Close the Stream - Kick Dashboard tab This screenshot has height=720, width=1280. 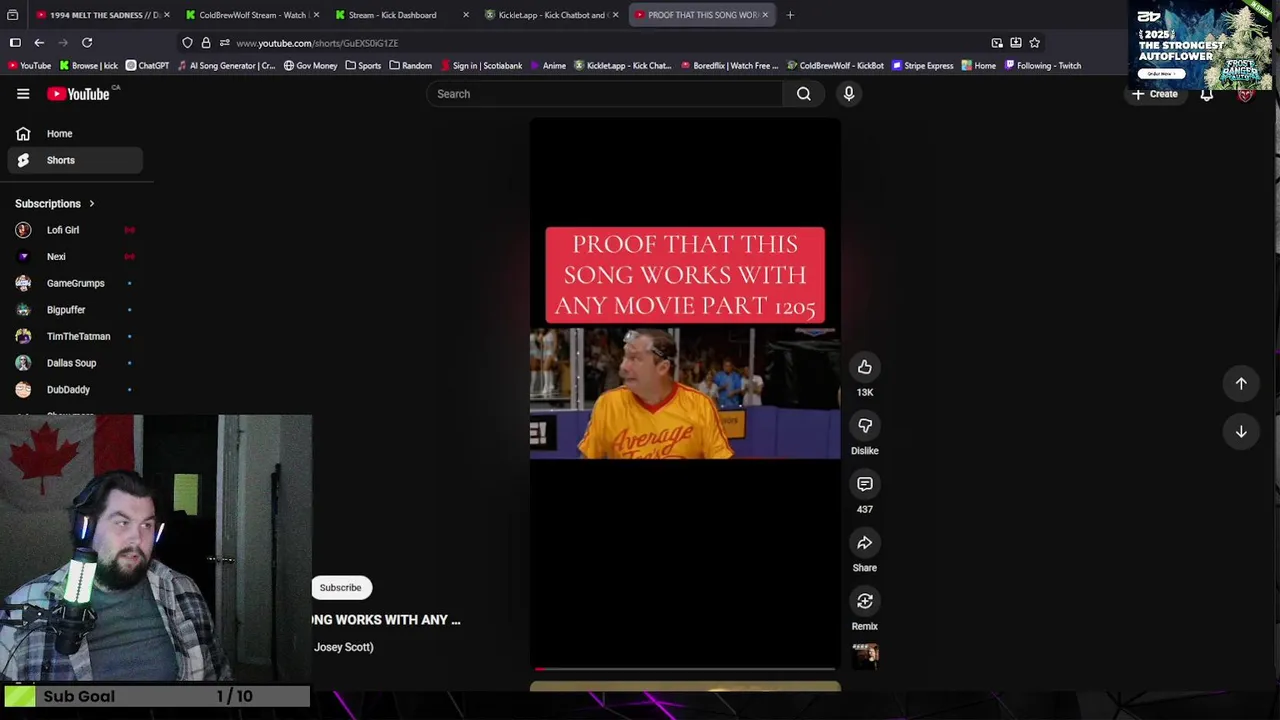click(465, 15)
